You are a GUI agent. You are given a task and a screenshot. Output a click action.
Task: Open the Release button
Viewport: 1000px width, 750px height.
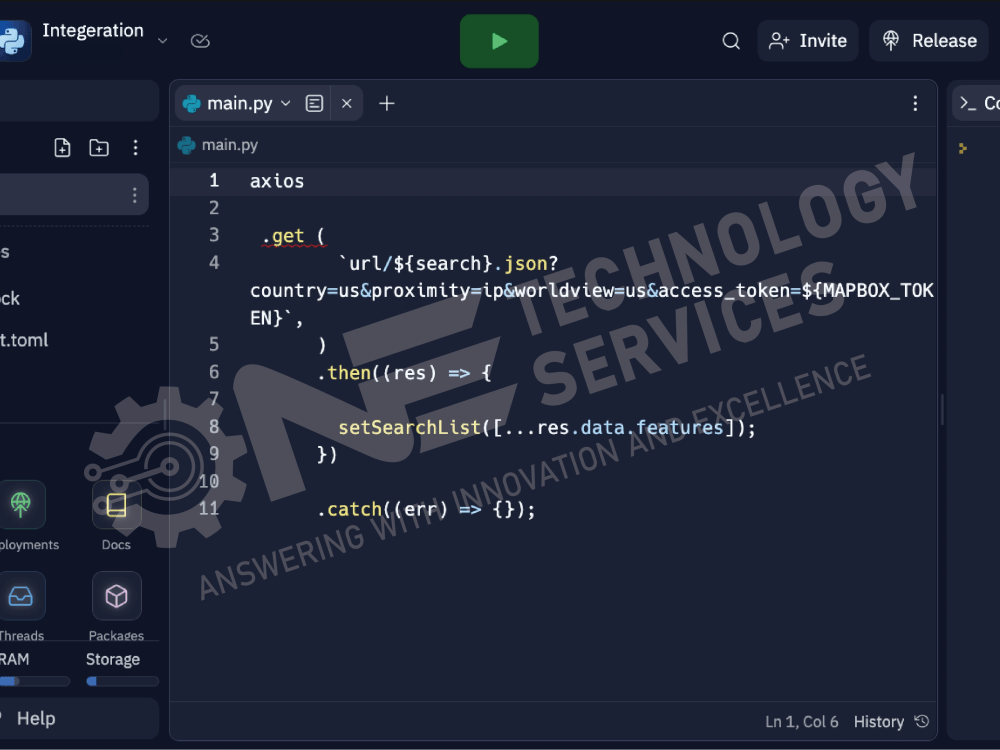click(x=929, y=41)
